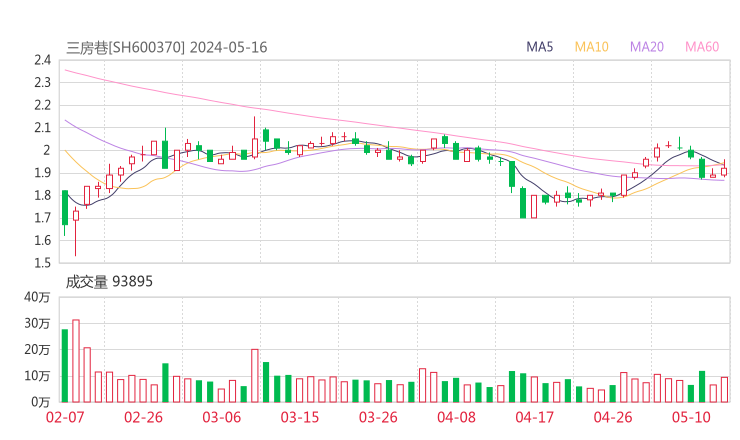Click the 04-17 date label

tap(535, 417)
